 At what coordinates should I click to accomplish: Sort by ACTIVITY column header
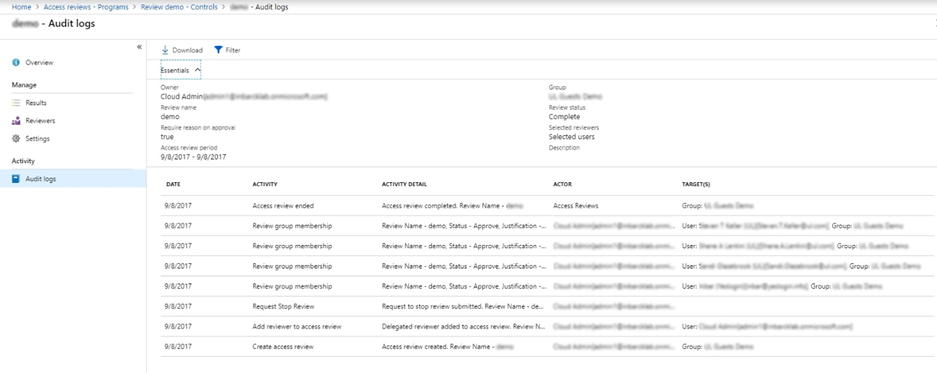(x=265, y=184)
